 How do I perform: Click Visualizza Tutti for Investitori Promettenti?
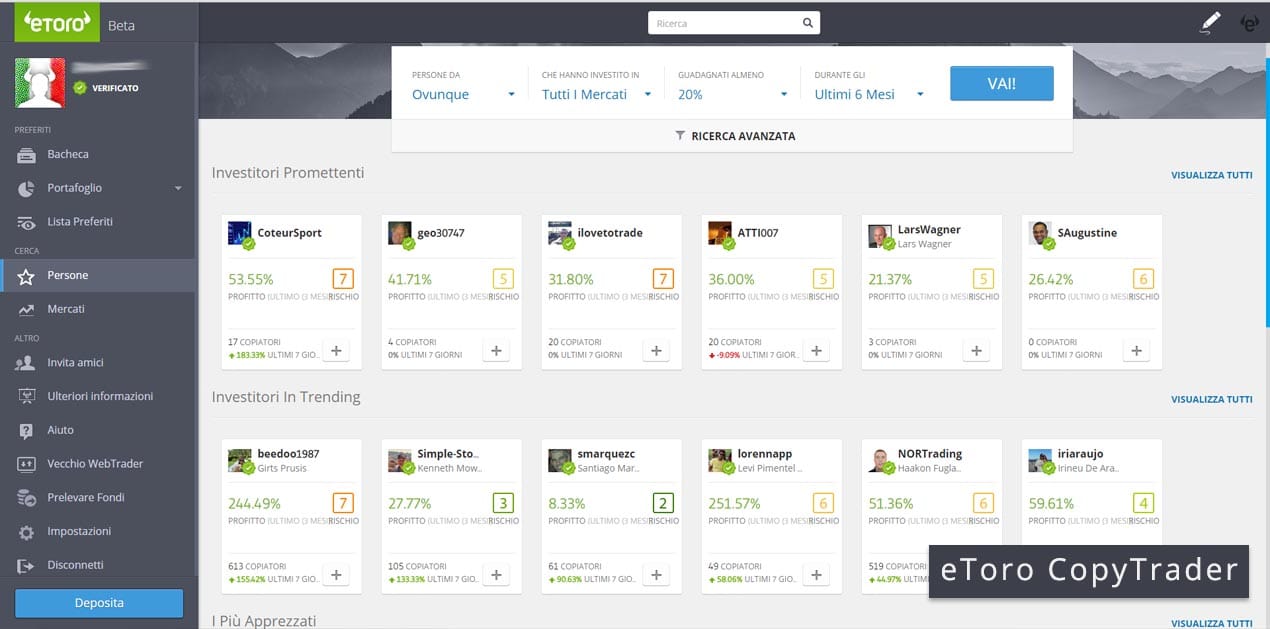click(1211, 175)
